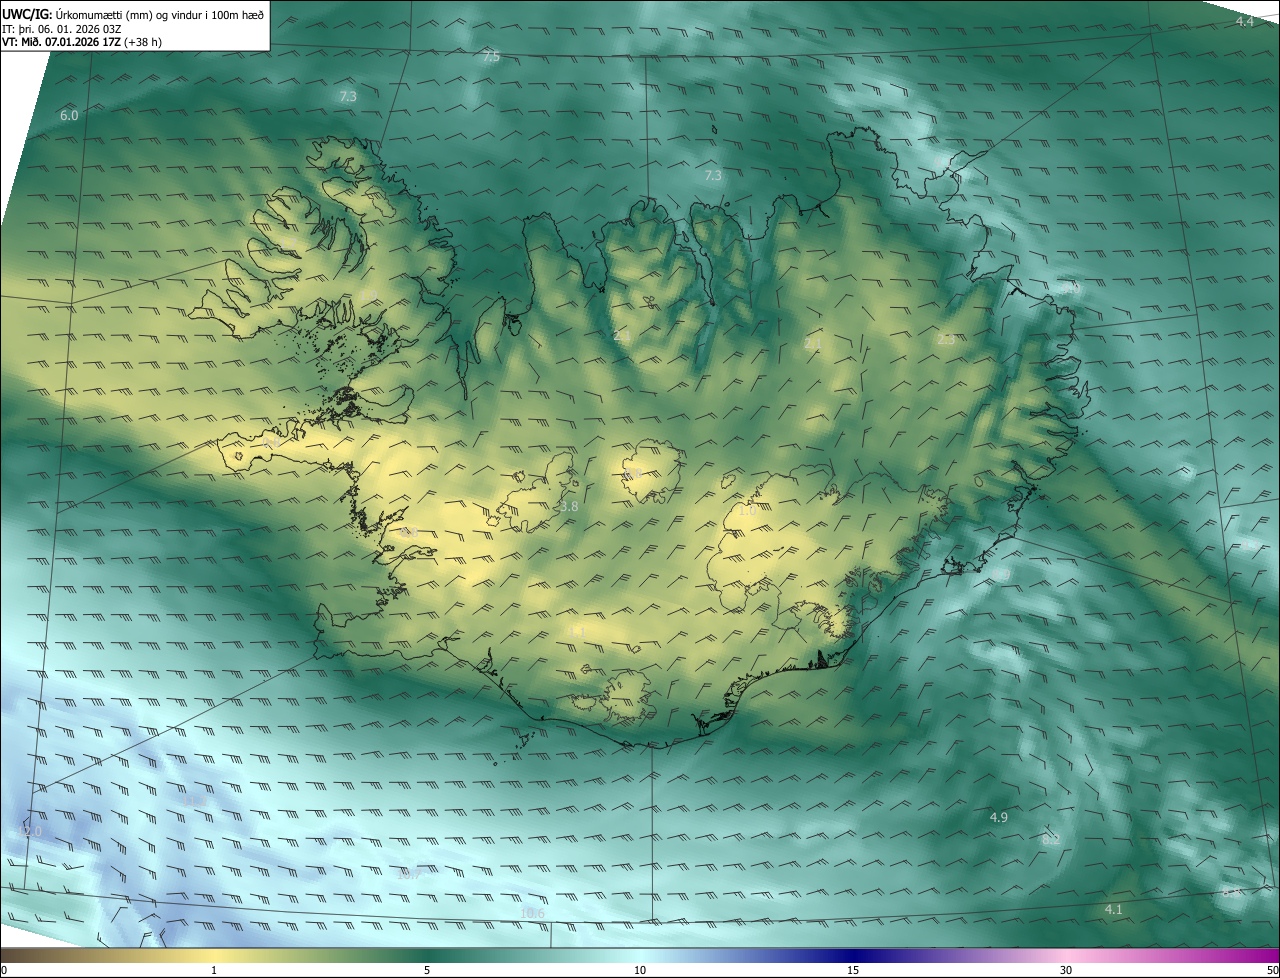Click the 7.5 value label on the map
Screen dimensions: 1280x978
[x=491, y=56]
